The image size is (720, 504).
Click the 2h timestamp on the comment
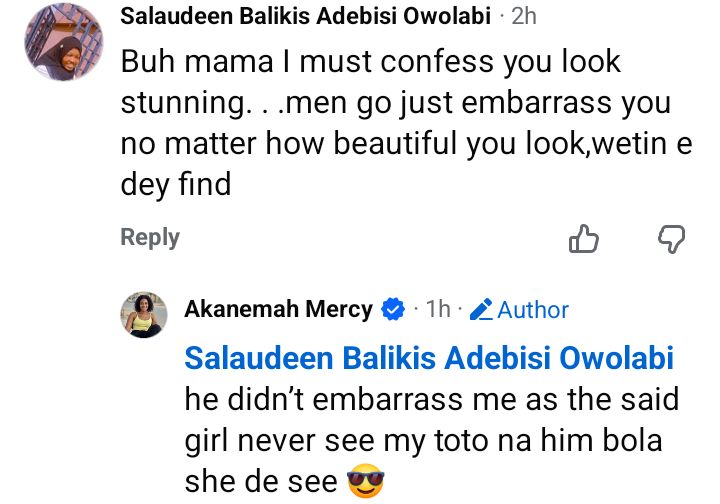[523, 16]
